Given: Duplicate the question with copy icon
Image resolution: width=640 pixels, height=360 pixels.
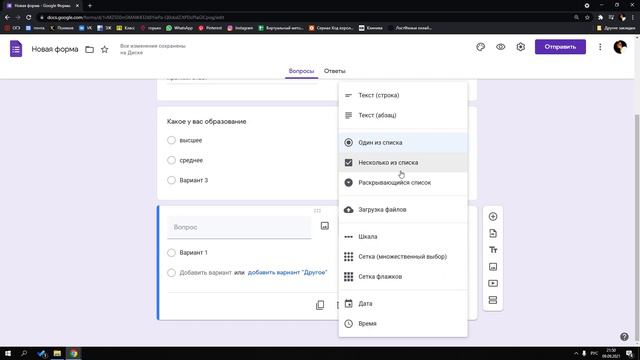Looking at the screenshot, I should (320, 305).
